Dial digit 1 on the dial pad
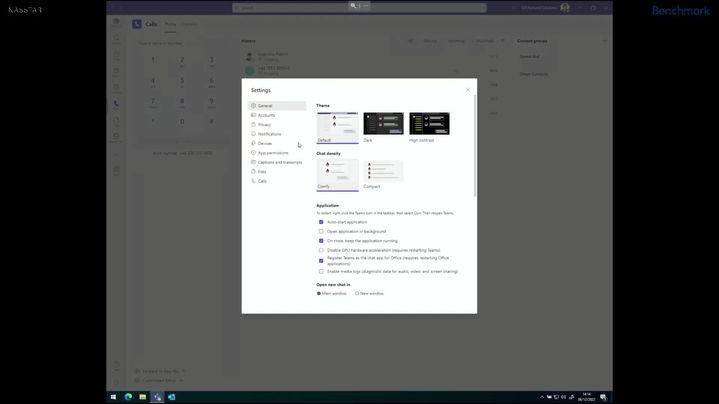Screen dimensions: 719x404 point(153,61)
